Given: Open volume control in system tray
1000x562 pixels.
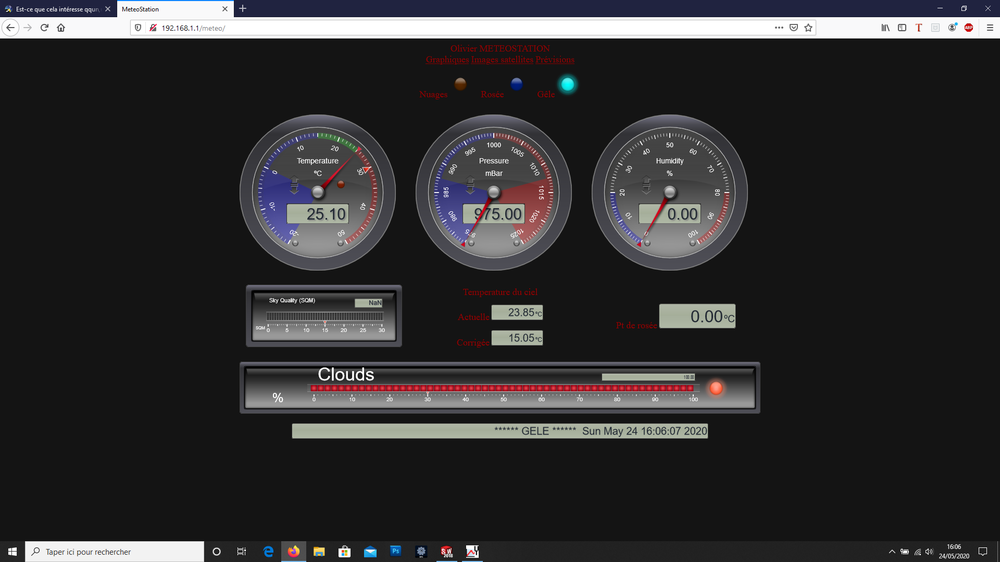Looking at the screenshot, I should 929,552.
